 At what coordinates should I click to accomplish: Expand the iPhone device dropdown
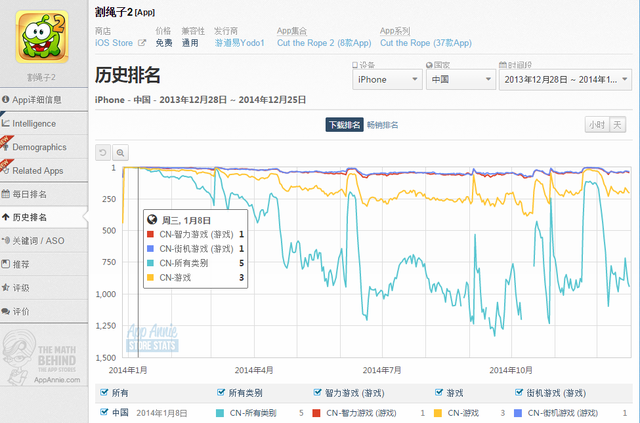point(387,79)
